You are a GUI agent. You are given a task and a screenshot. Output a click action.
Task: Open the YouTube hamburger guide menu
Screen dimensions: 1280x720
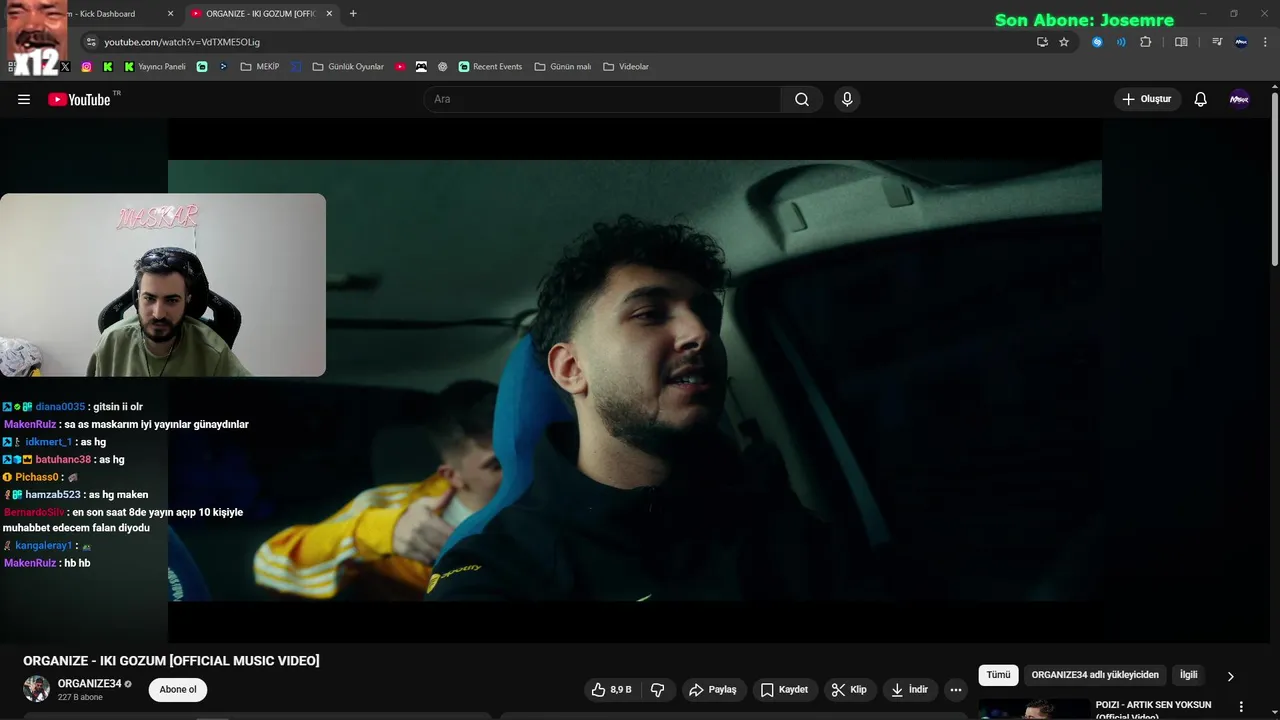point(24,99)
